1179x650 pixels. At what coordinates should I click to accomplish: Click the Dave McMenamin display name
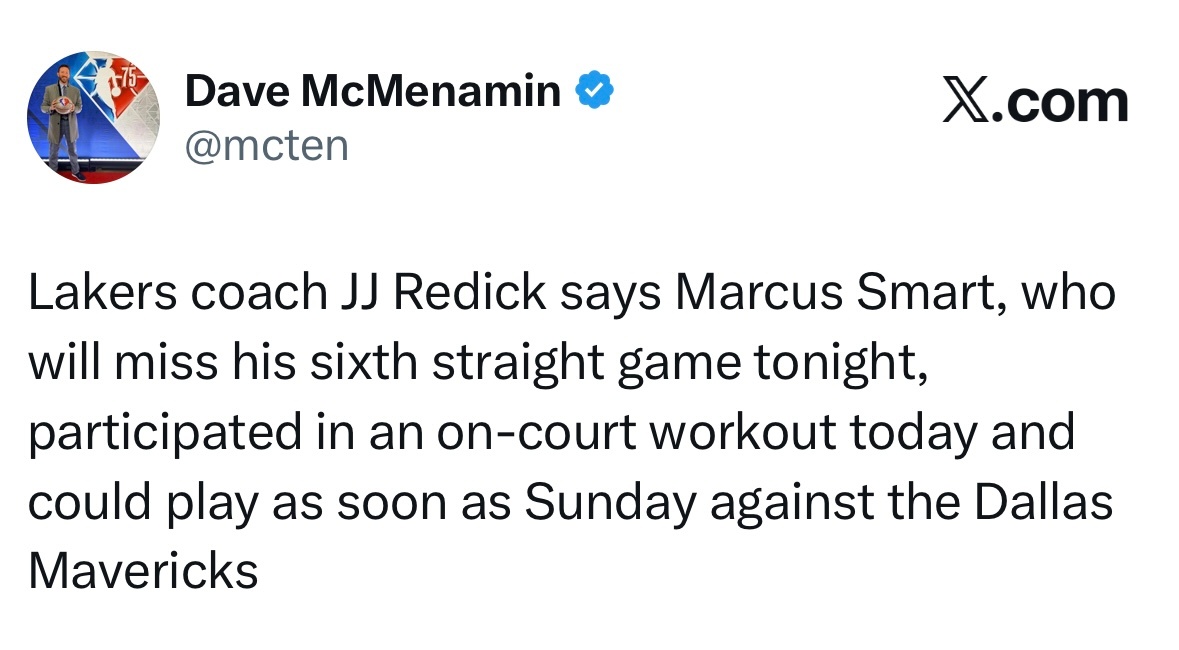(x=373, y=92)
